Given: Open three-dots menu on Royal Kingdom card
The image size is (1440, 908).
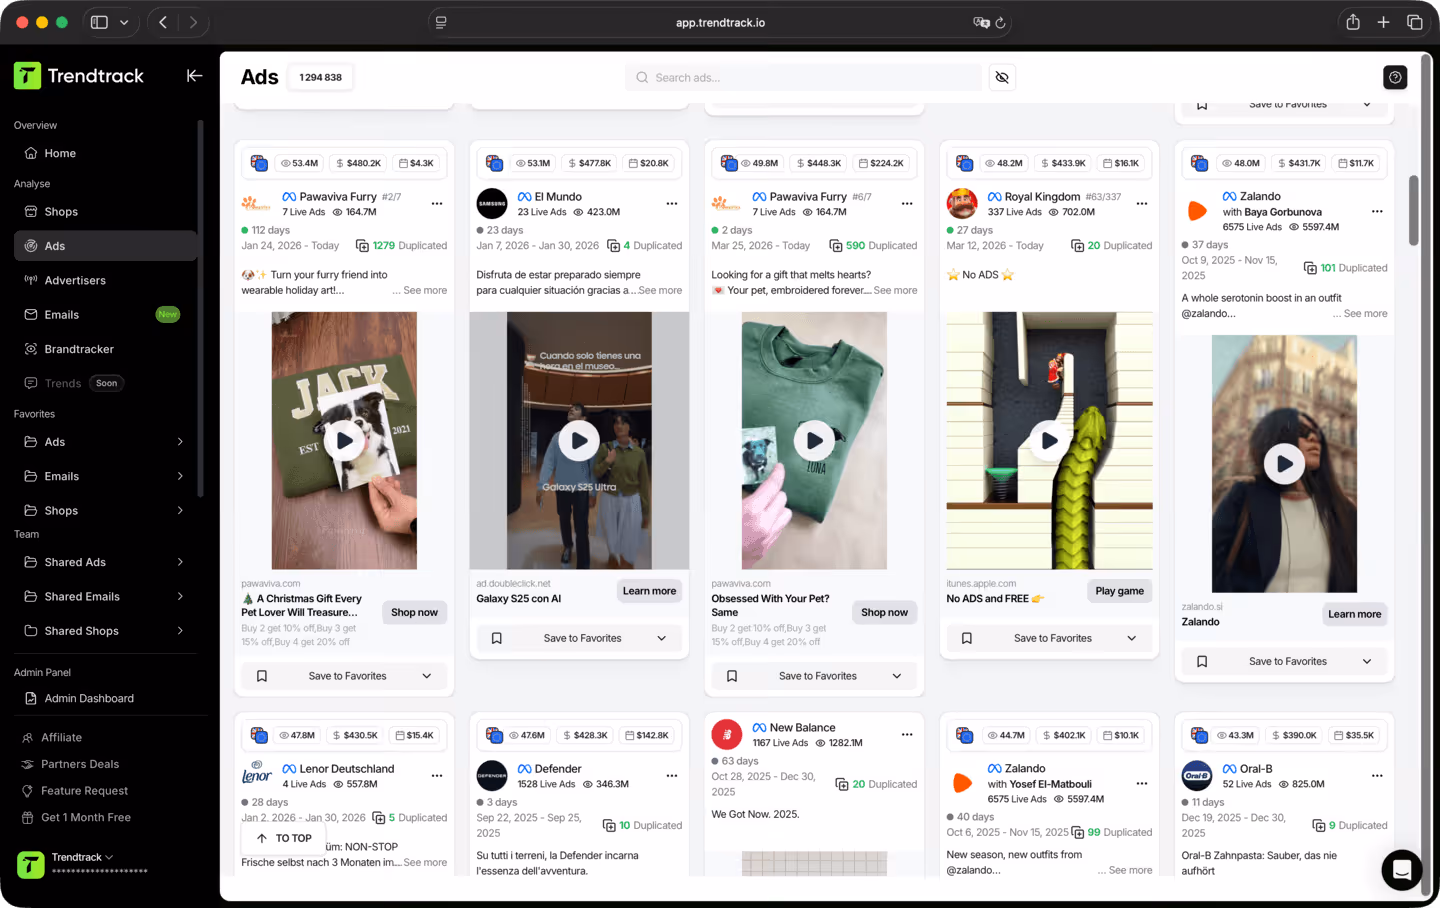Looking at the screenshot, I should (x=1142, y=204).
